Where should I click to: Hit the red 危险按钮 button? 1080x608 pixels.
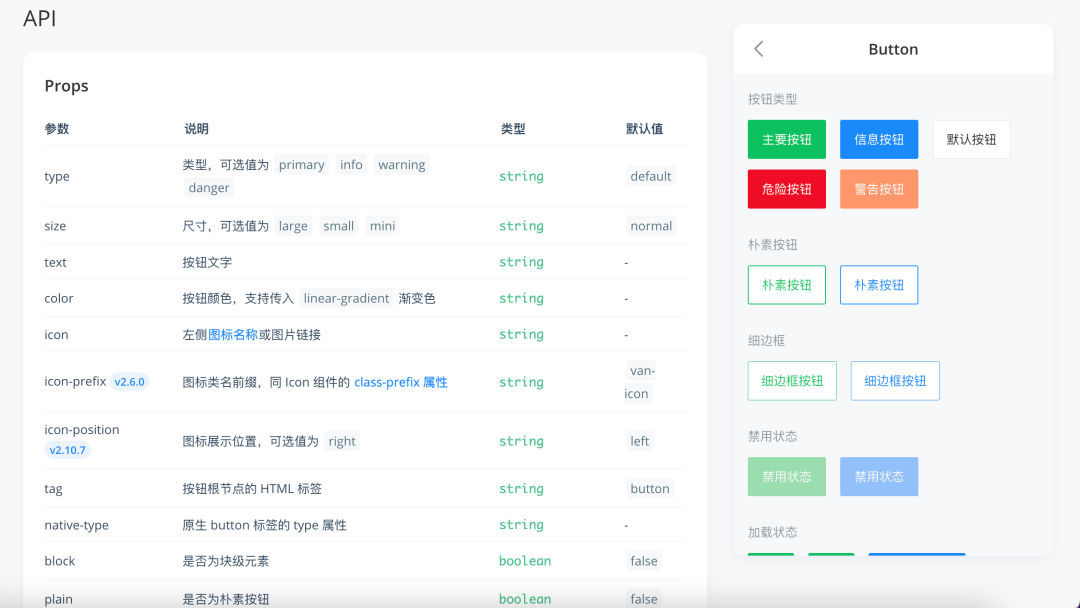(787, 189)
